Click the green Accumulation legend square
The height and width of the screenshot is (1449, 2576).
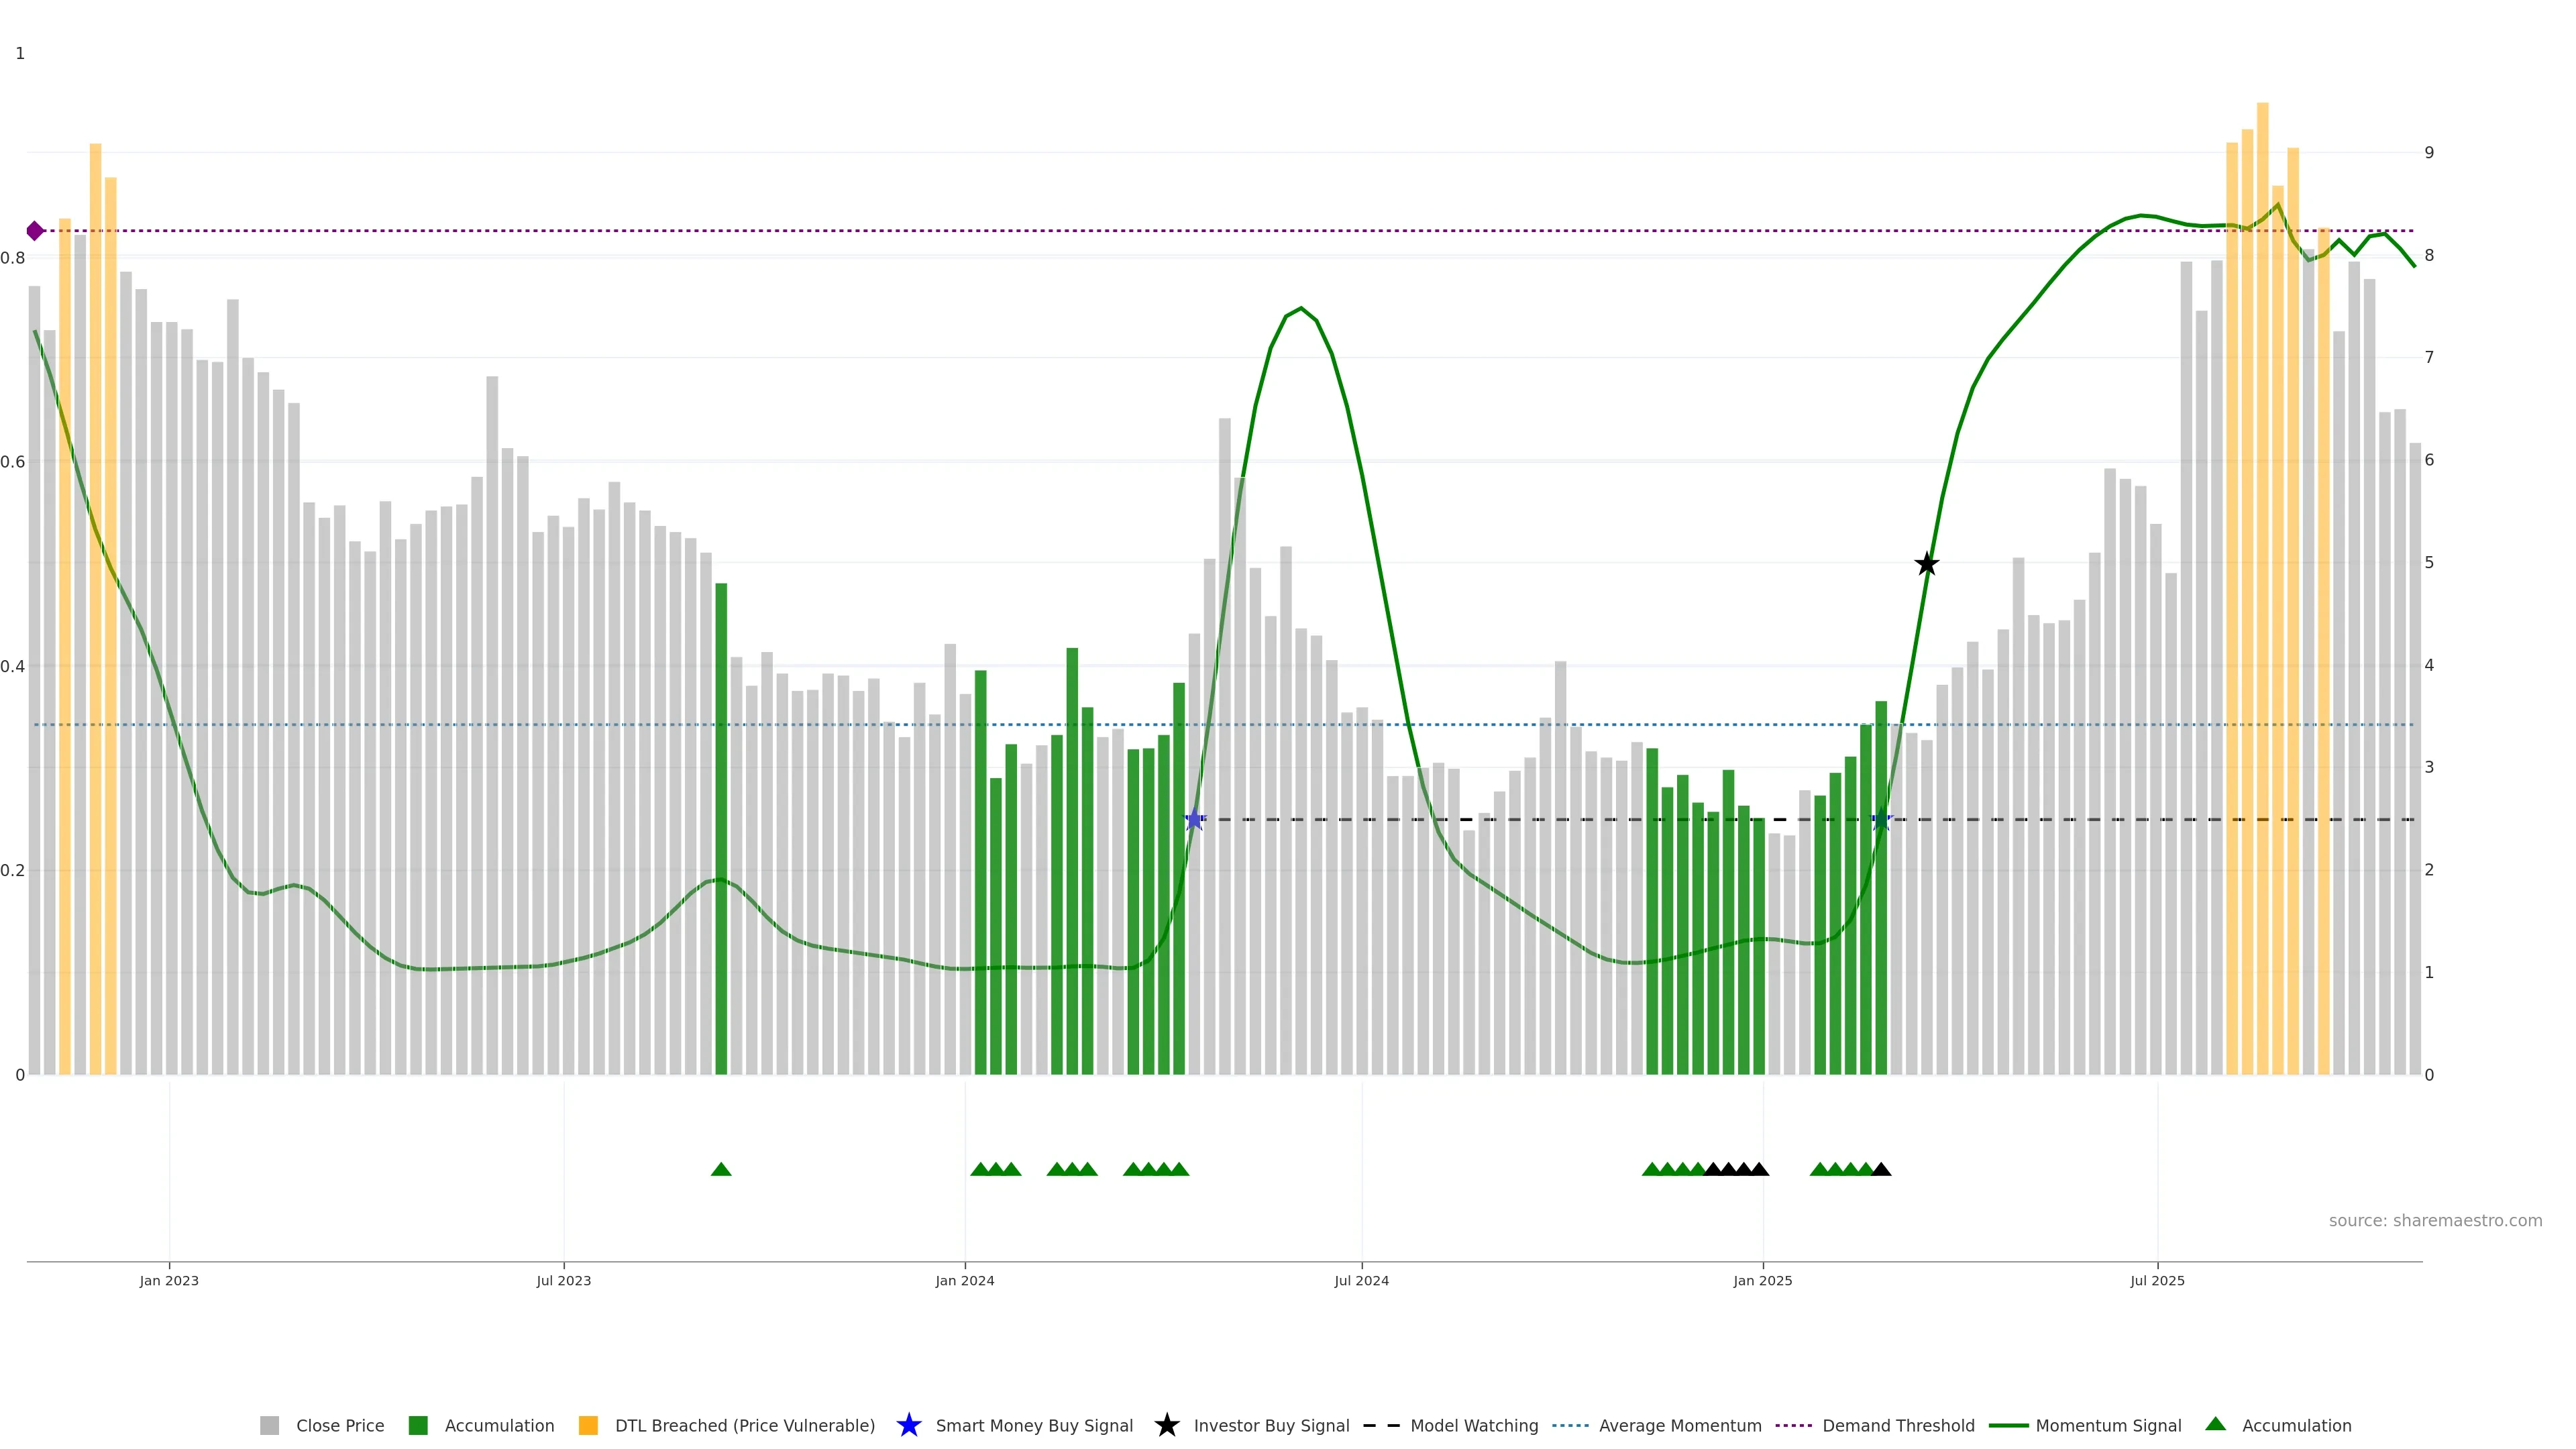click(418, 1425)
